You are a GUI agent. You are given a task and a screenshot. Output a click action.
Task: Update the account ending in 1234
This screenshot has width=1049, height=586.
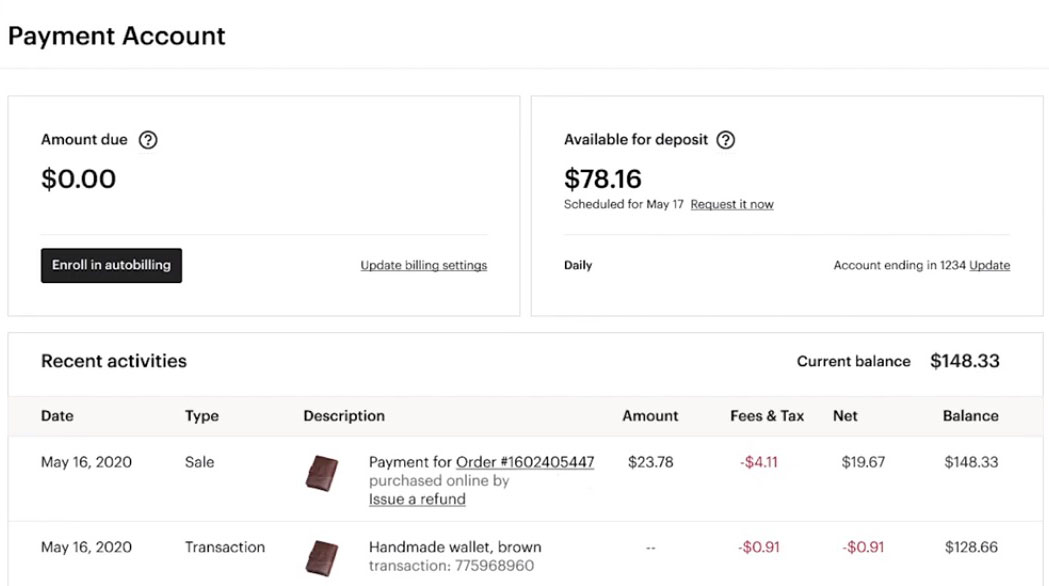(x=989, y=265)
